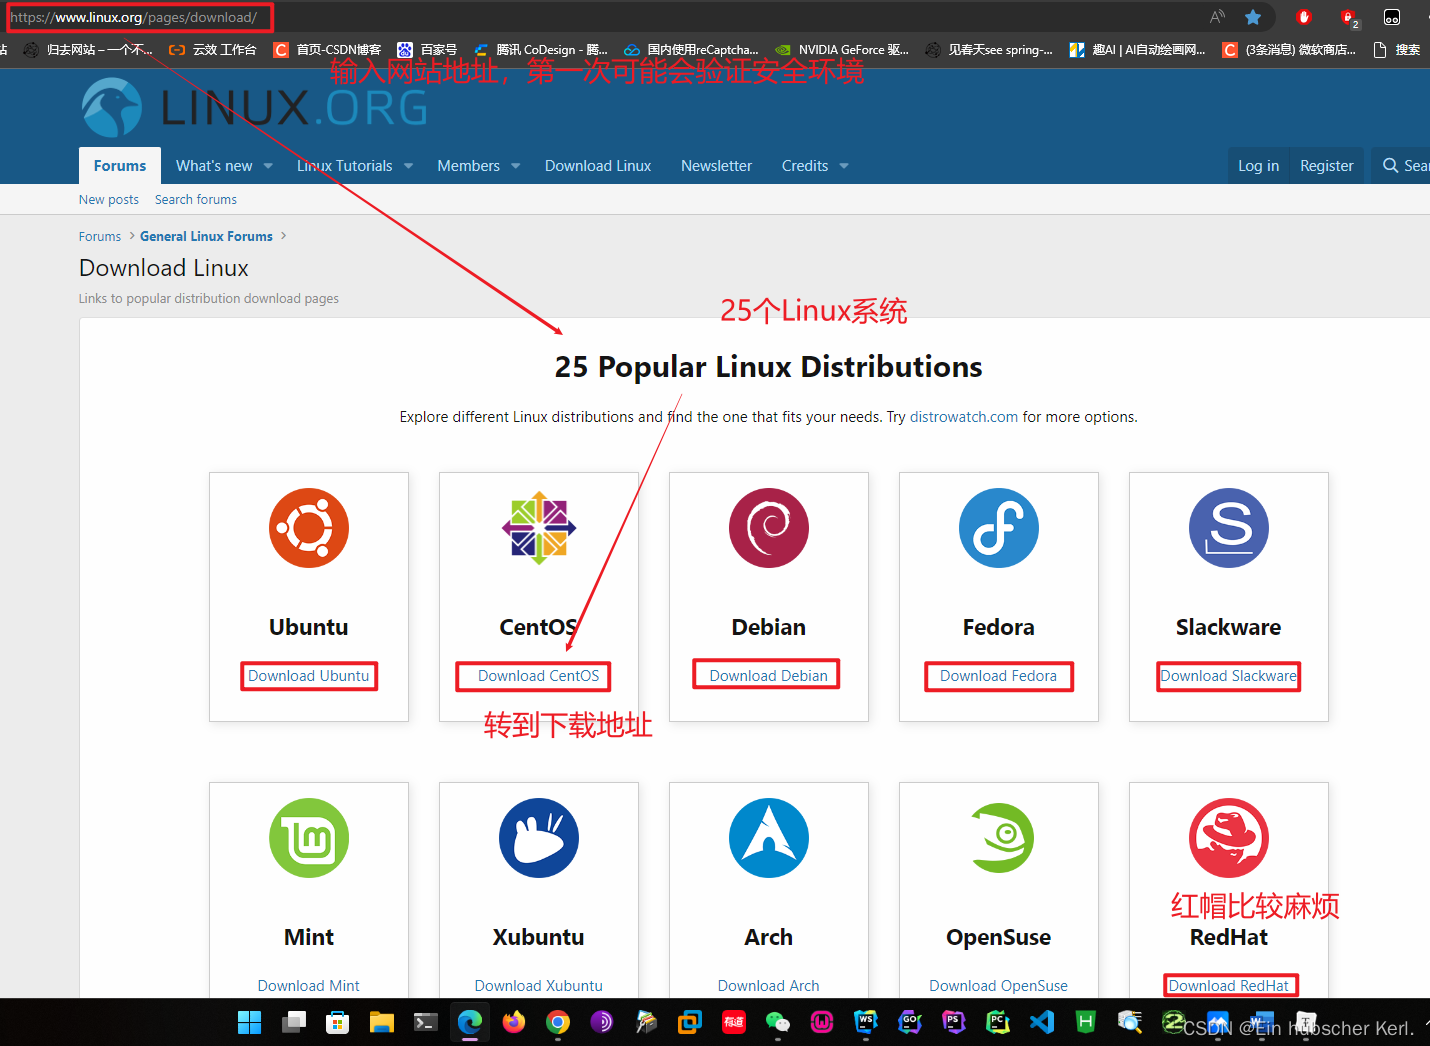The image size is (1430, 1046).
Task: Open the New posts sub-link
Action: click(x=109, y=200)
